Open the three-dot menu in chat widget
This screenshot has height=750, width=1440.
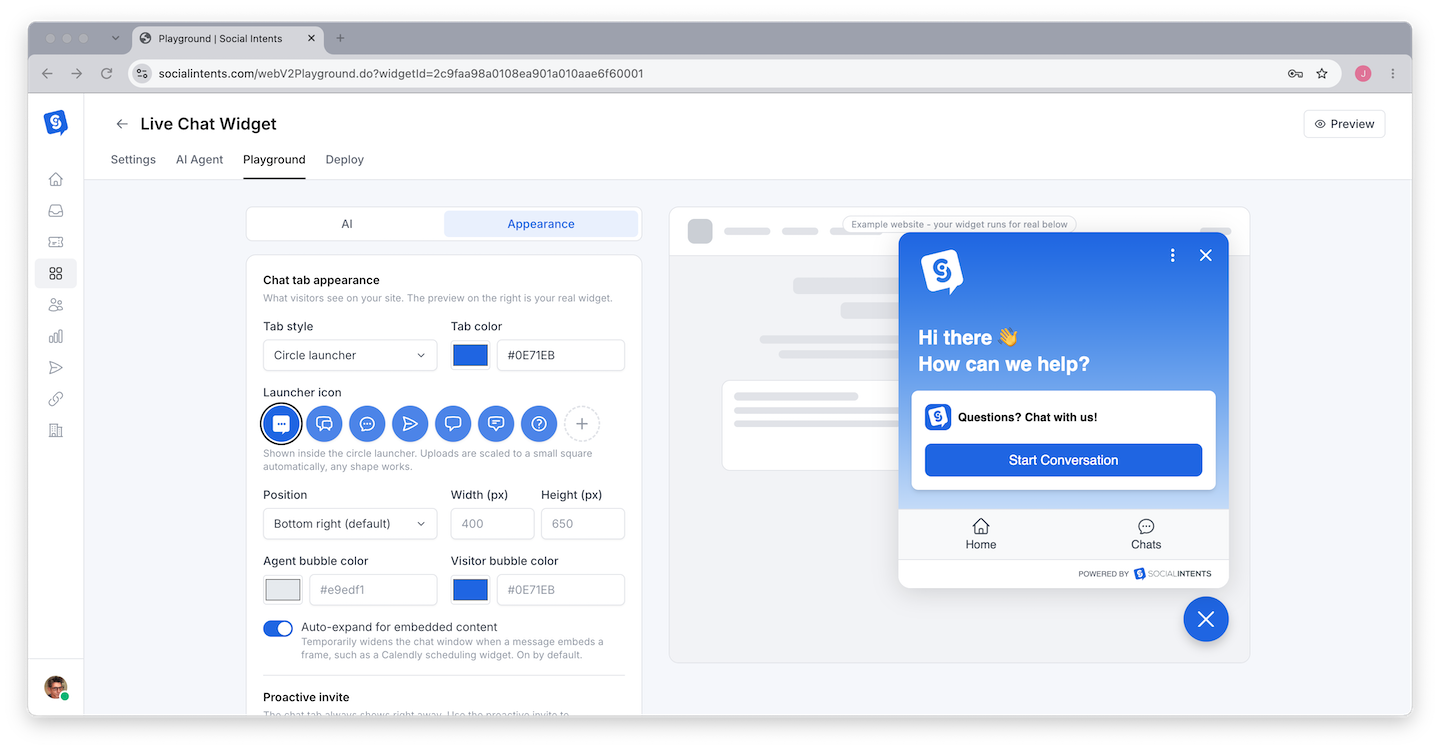1173,255
